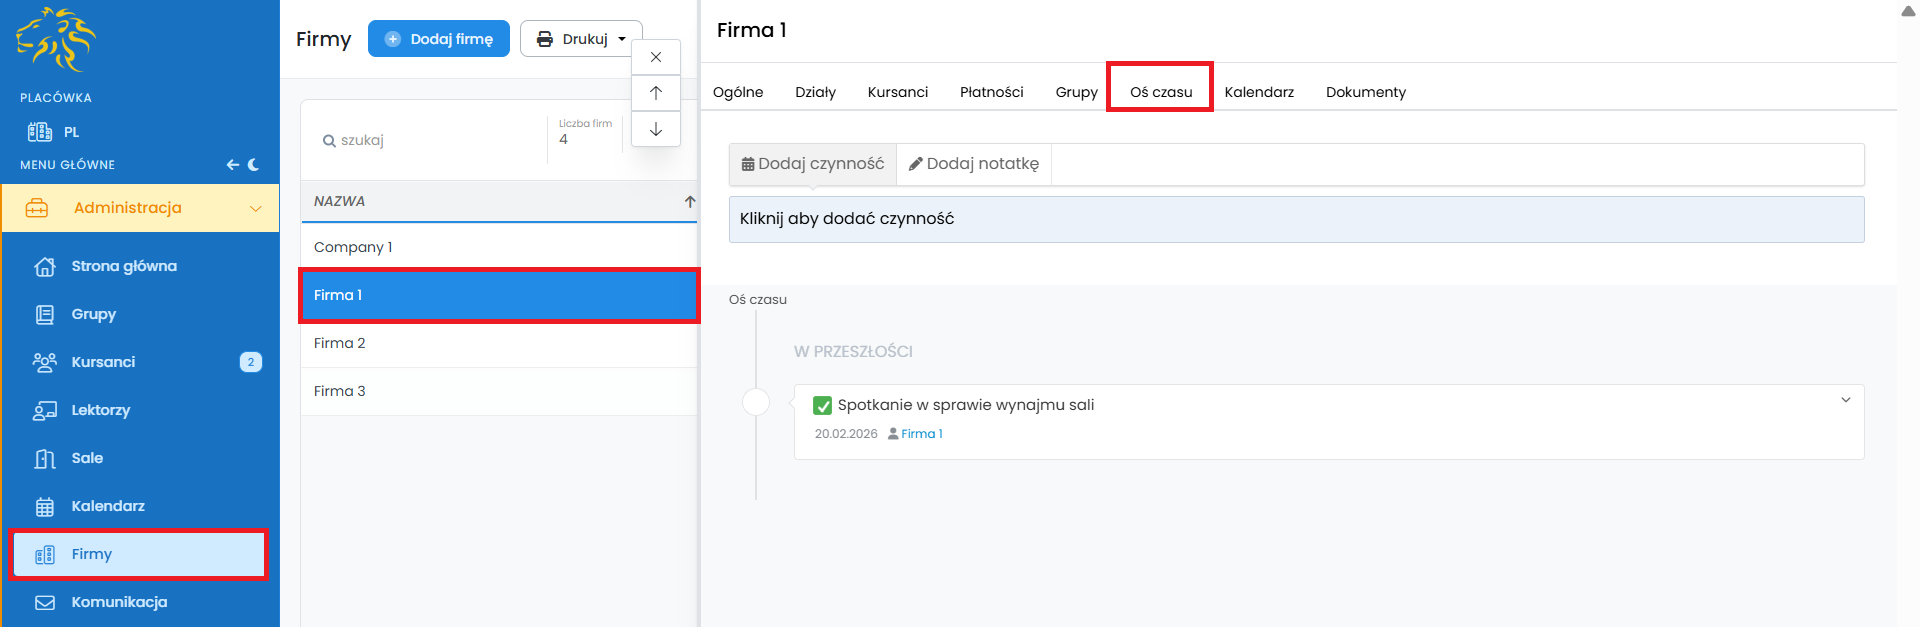Screen dimensions: 1920x627
Task: Open the Dokumenty tab
Action: click(1365, 92)
